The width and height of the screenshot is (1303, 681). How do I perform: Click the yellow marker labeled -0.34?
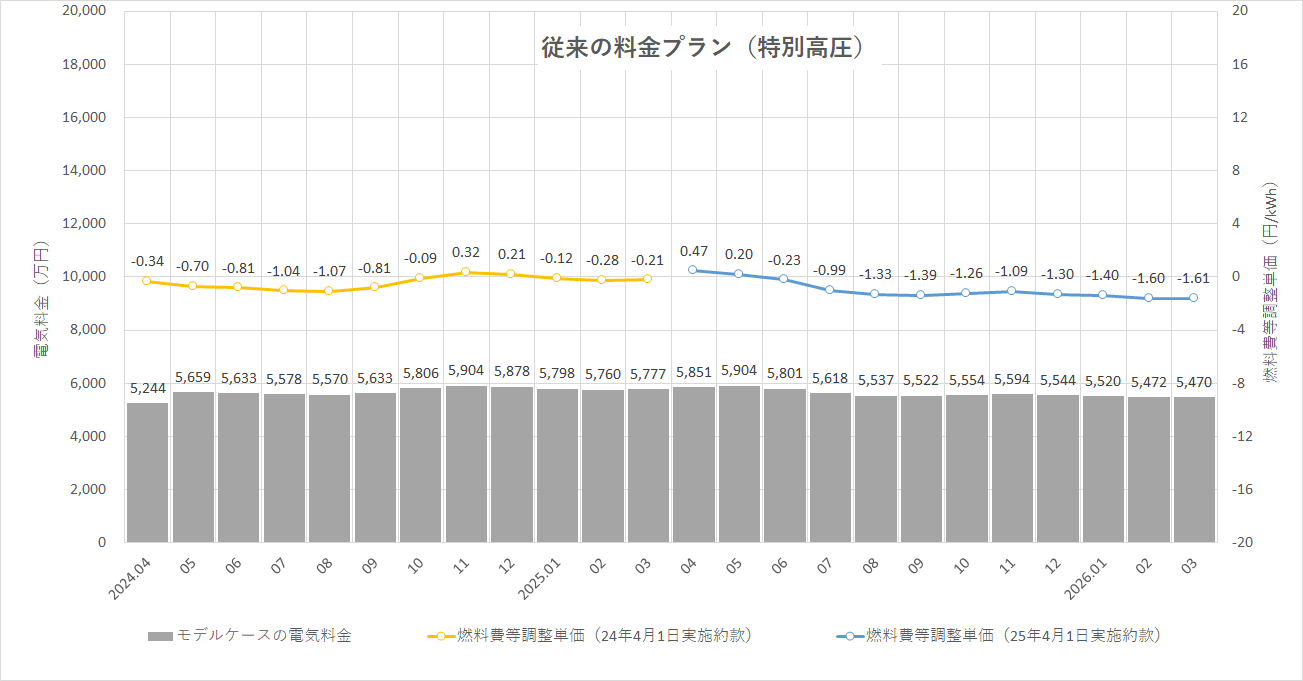tap(146, 282)
